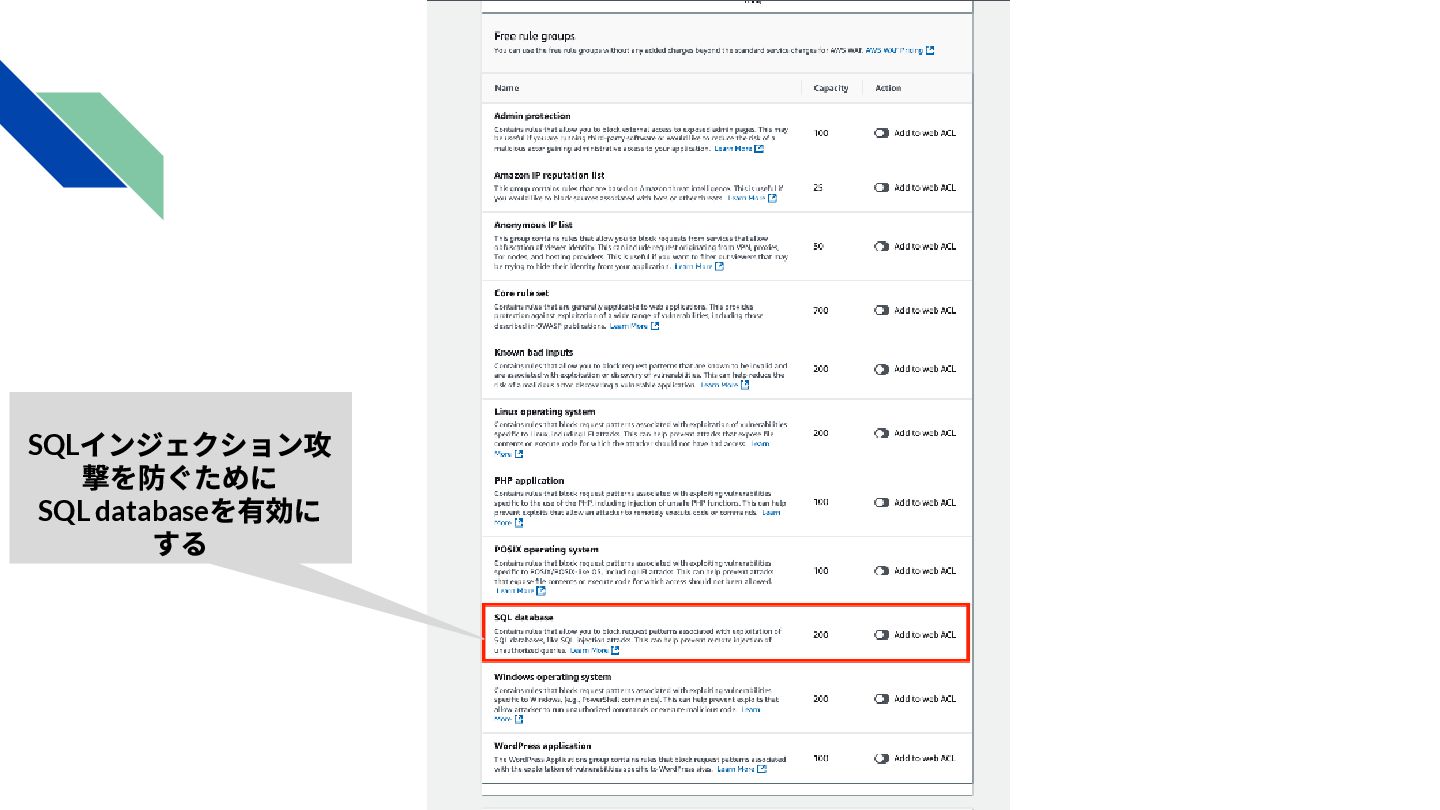Select the WordPress application rule name
Screen dimensions: 1440x810
(543, 746)
